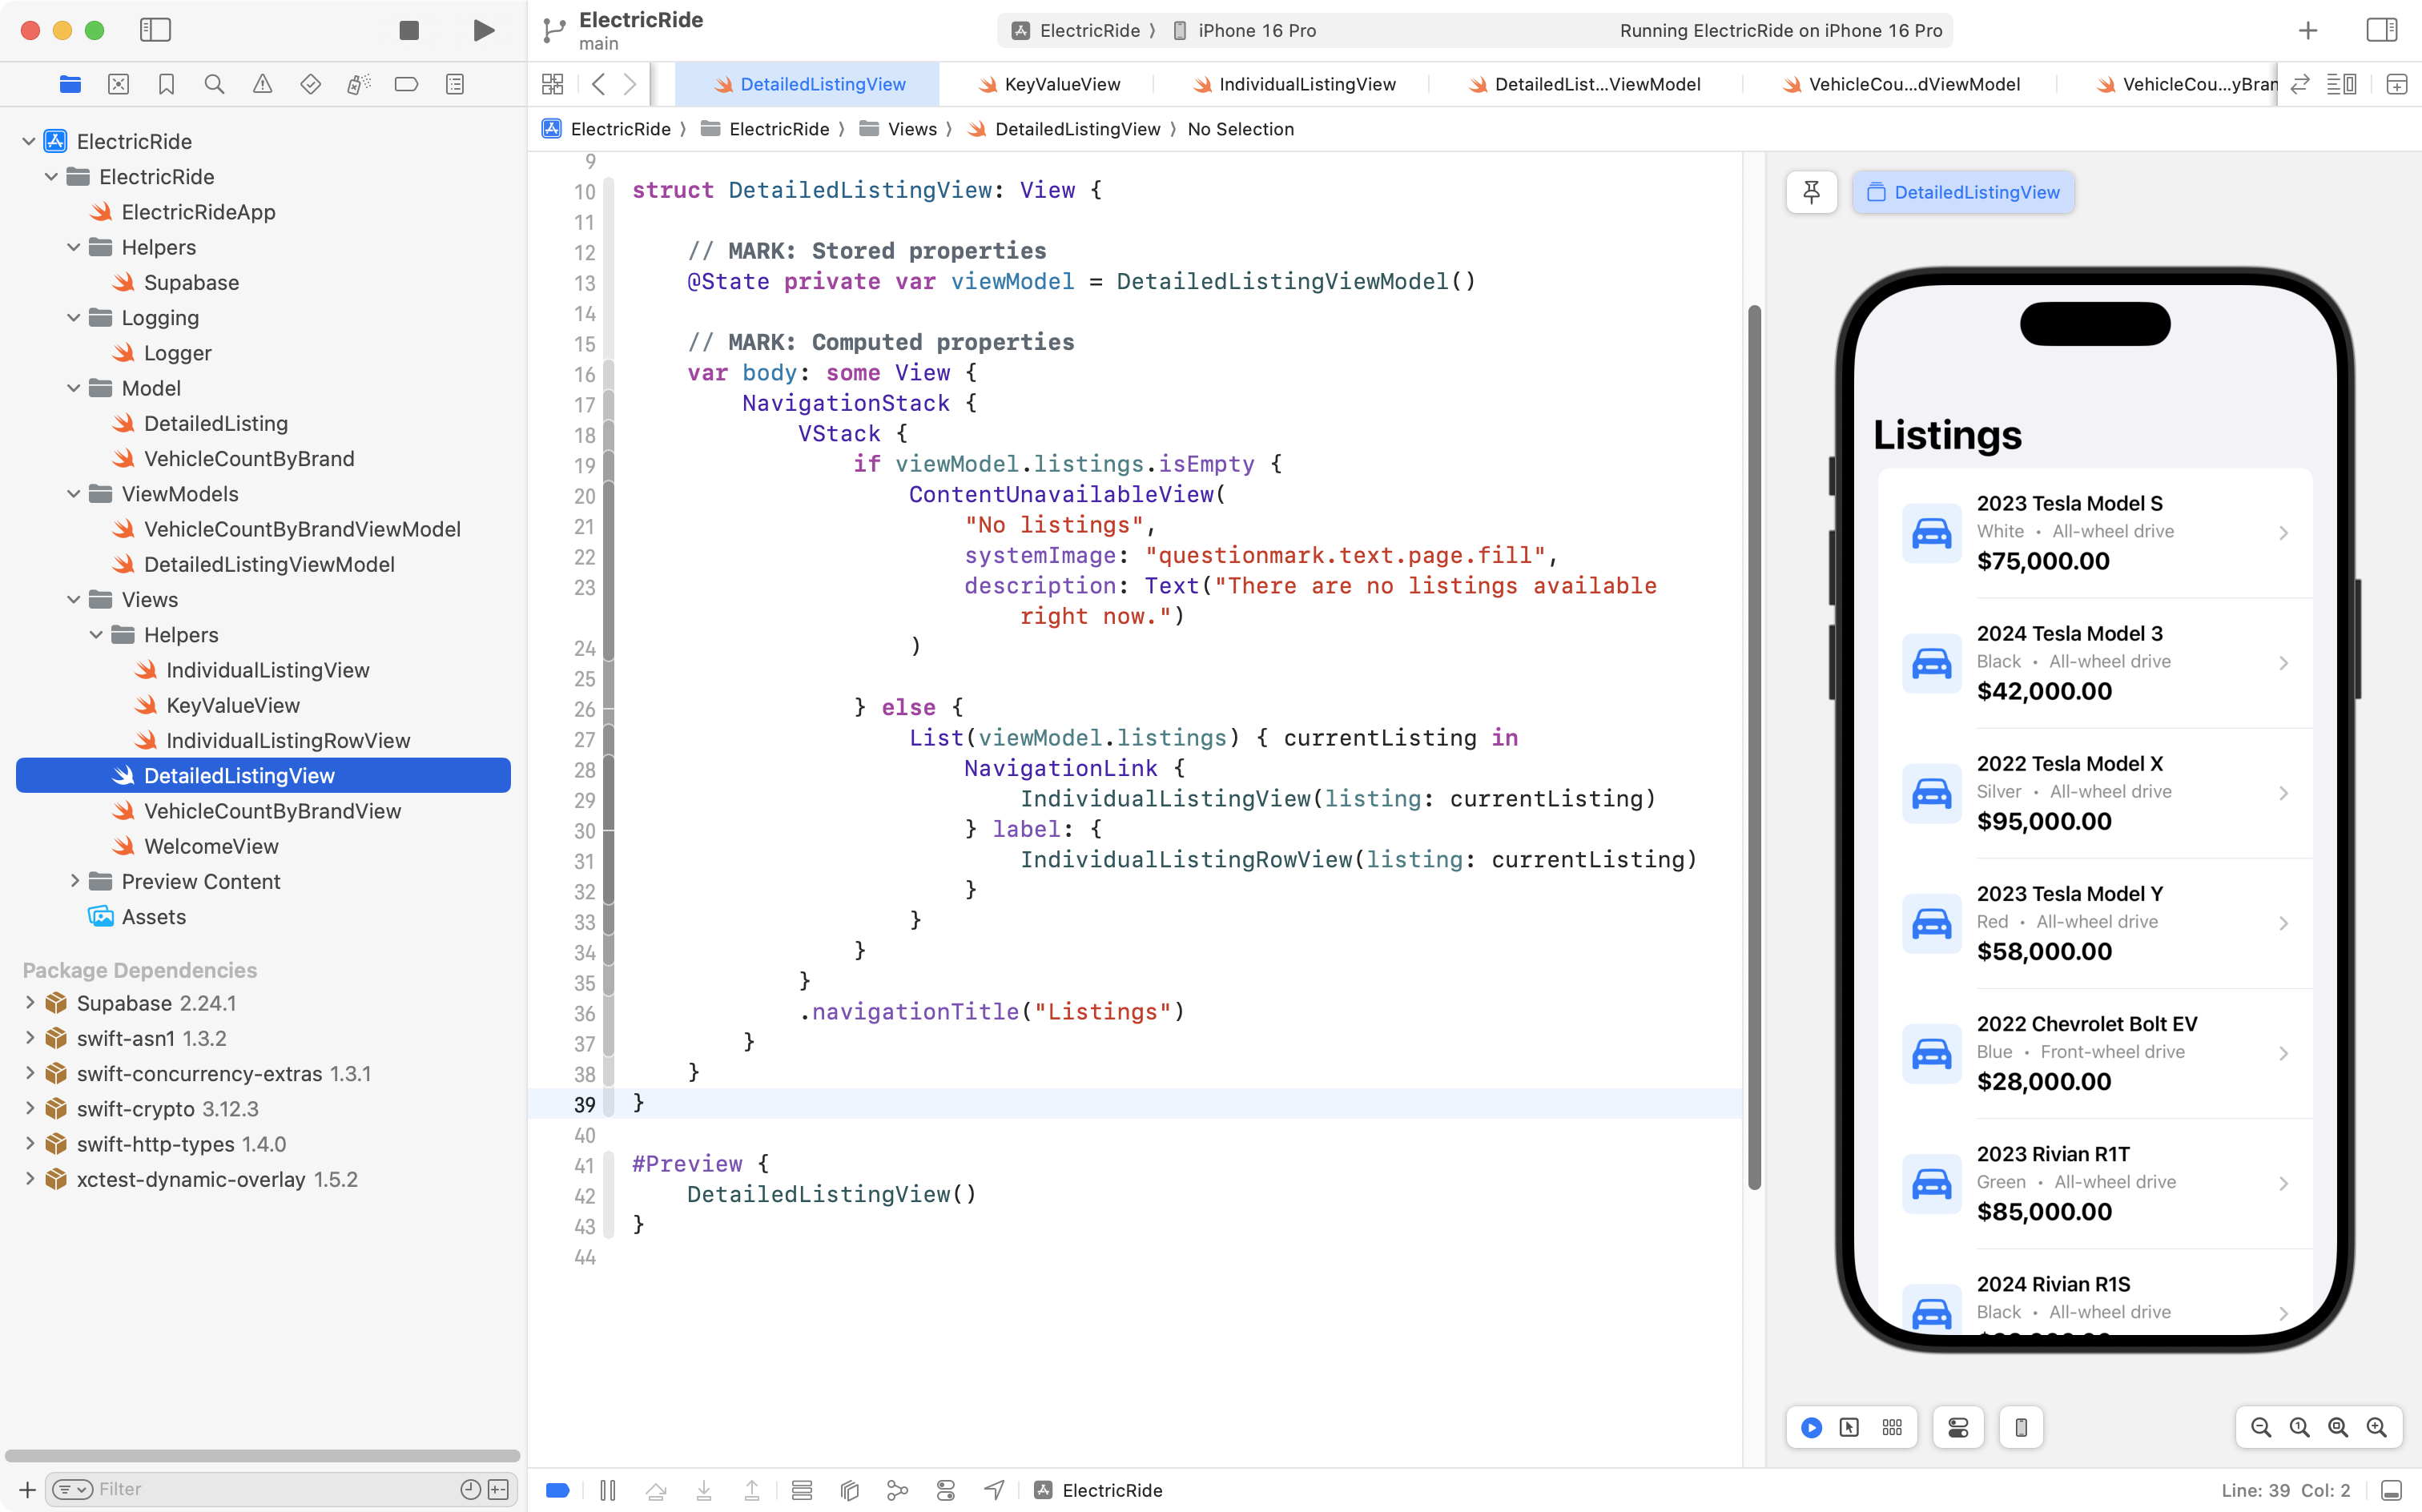2422x1512 pixels.
Task: Toggle the inspector panel on the right
Action: coord(2381,30)
